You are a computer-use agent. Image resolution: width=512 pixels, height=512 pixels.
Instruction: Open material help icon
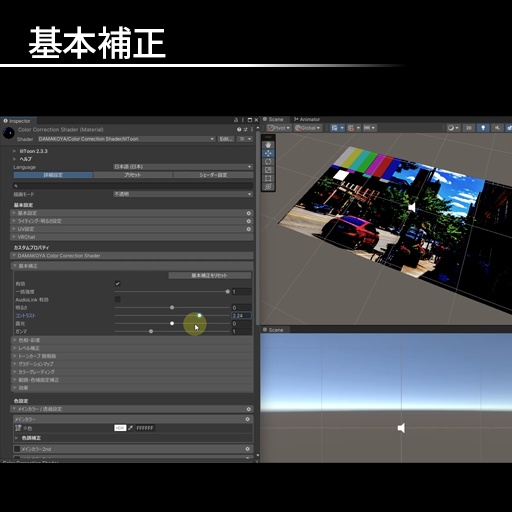click(x=239, y=129)
